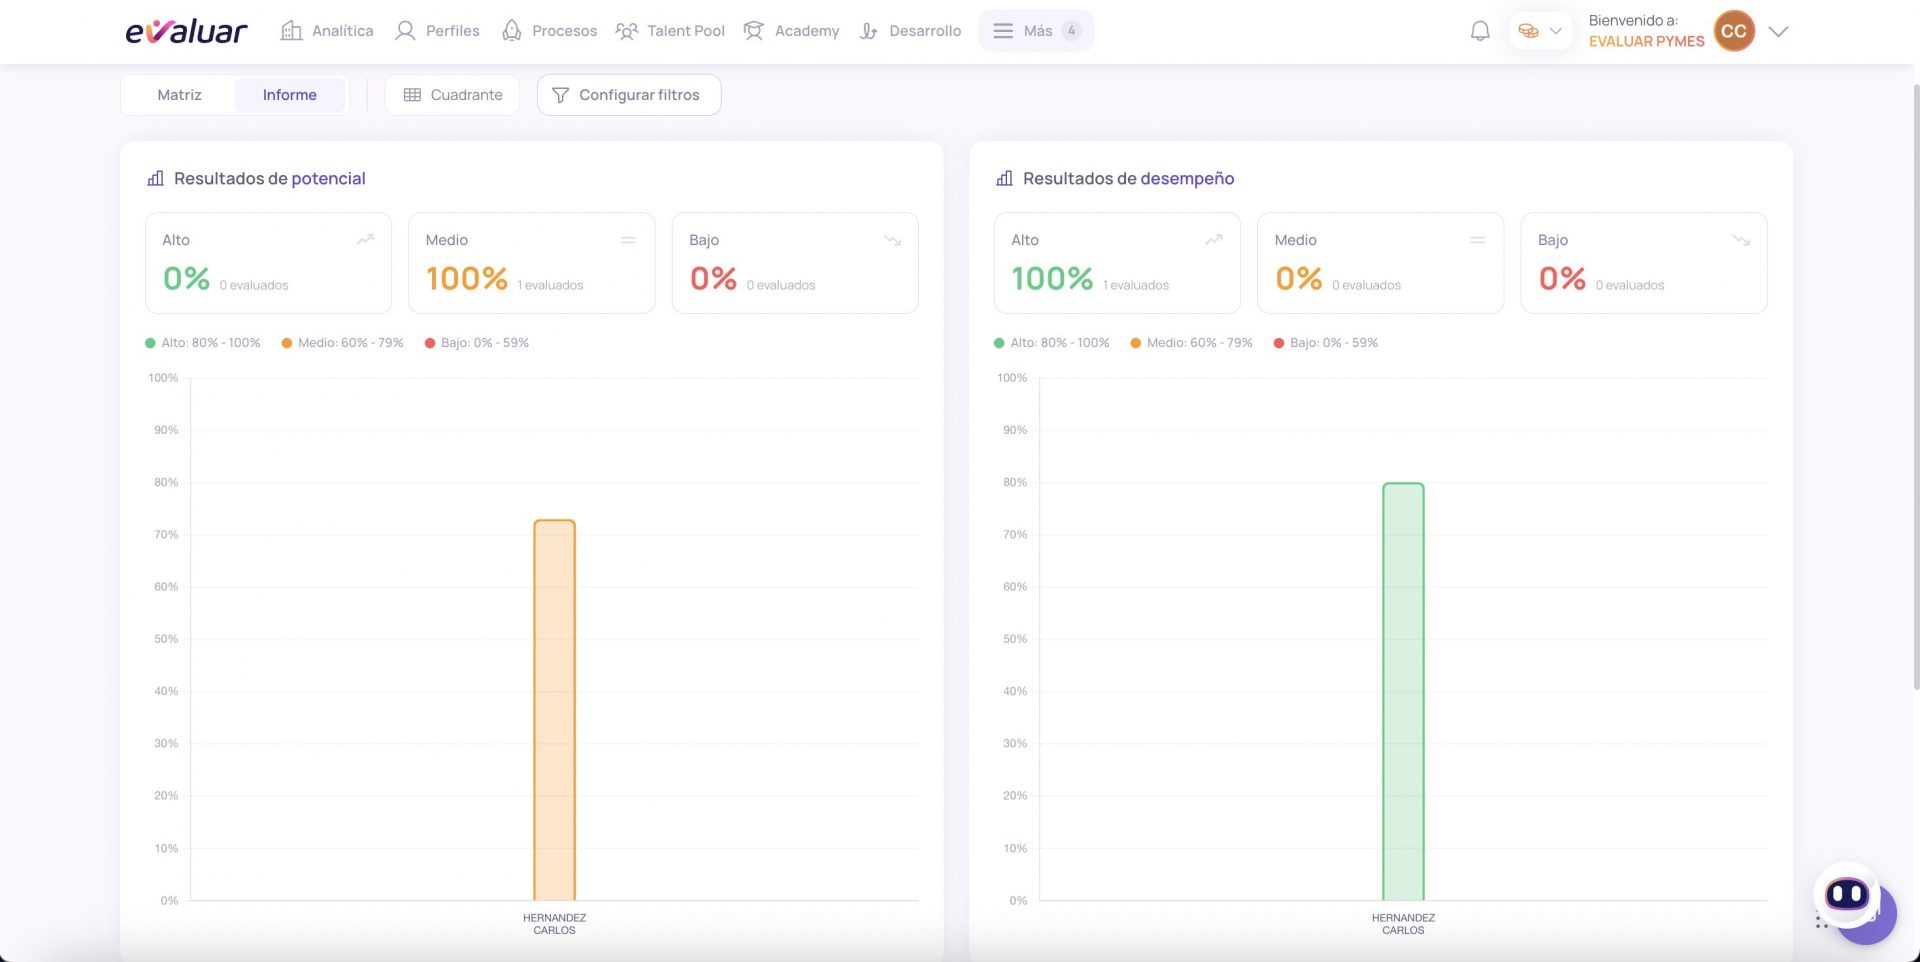Screen dimensions: 1920x962
Task: Click the trend-down icon in desempeño Bajo card
Action: (x=1741, y=240)
